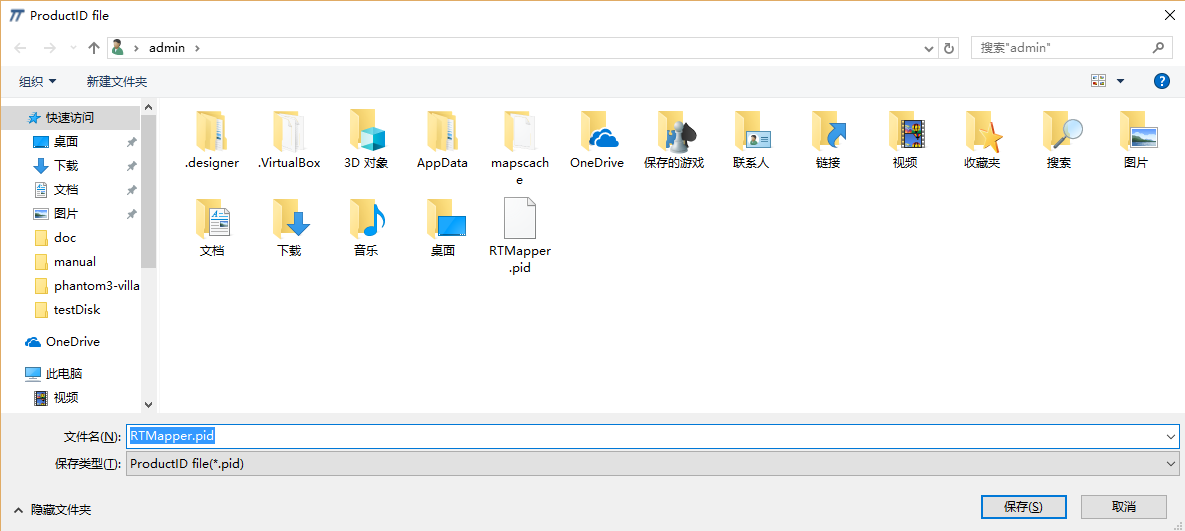Open the 3D 对象 folder
Image resolution: width=1185 pixels, height=531 pixels.
click(x=366, y=132)
